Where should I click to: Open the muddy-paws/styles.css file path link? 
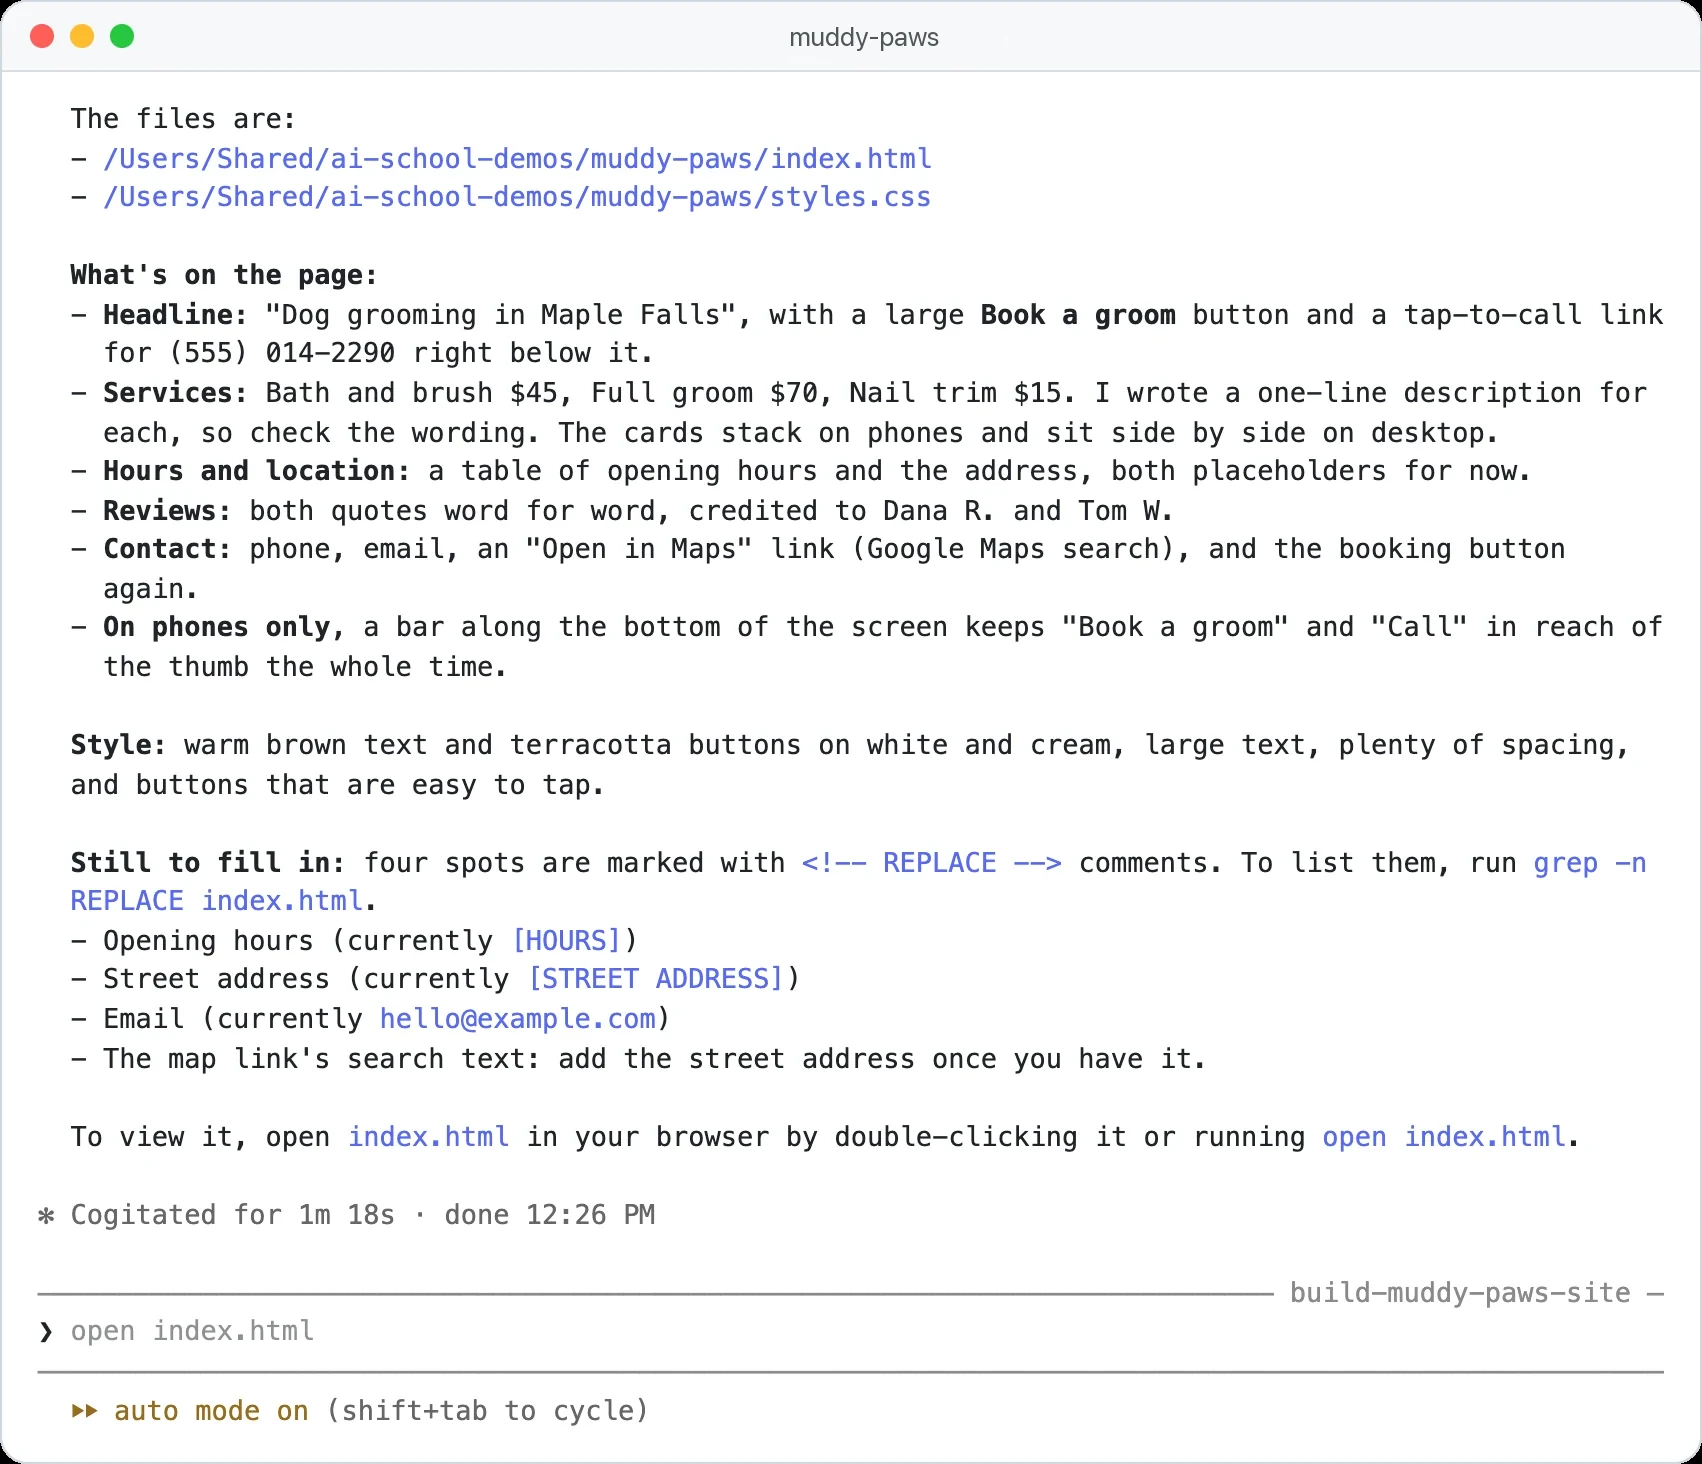[x=517, y=197]
